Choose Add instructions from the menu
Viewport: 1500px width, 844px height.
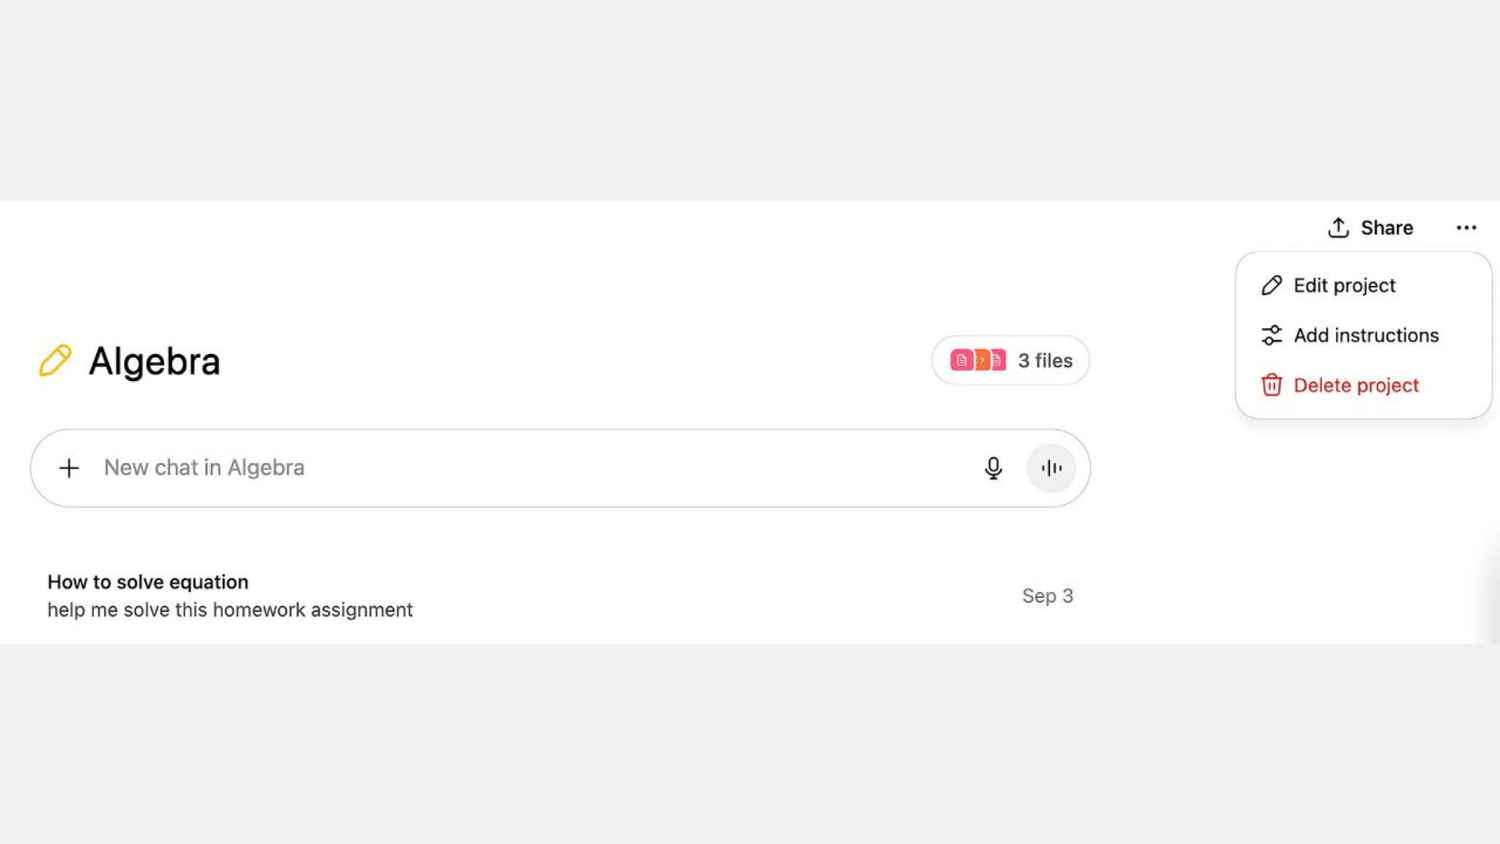pos(1367,335)
